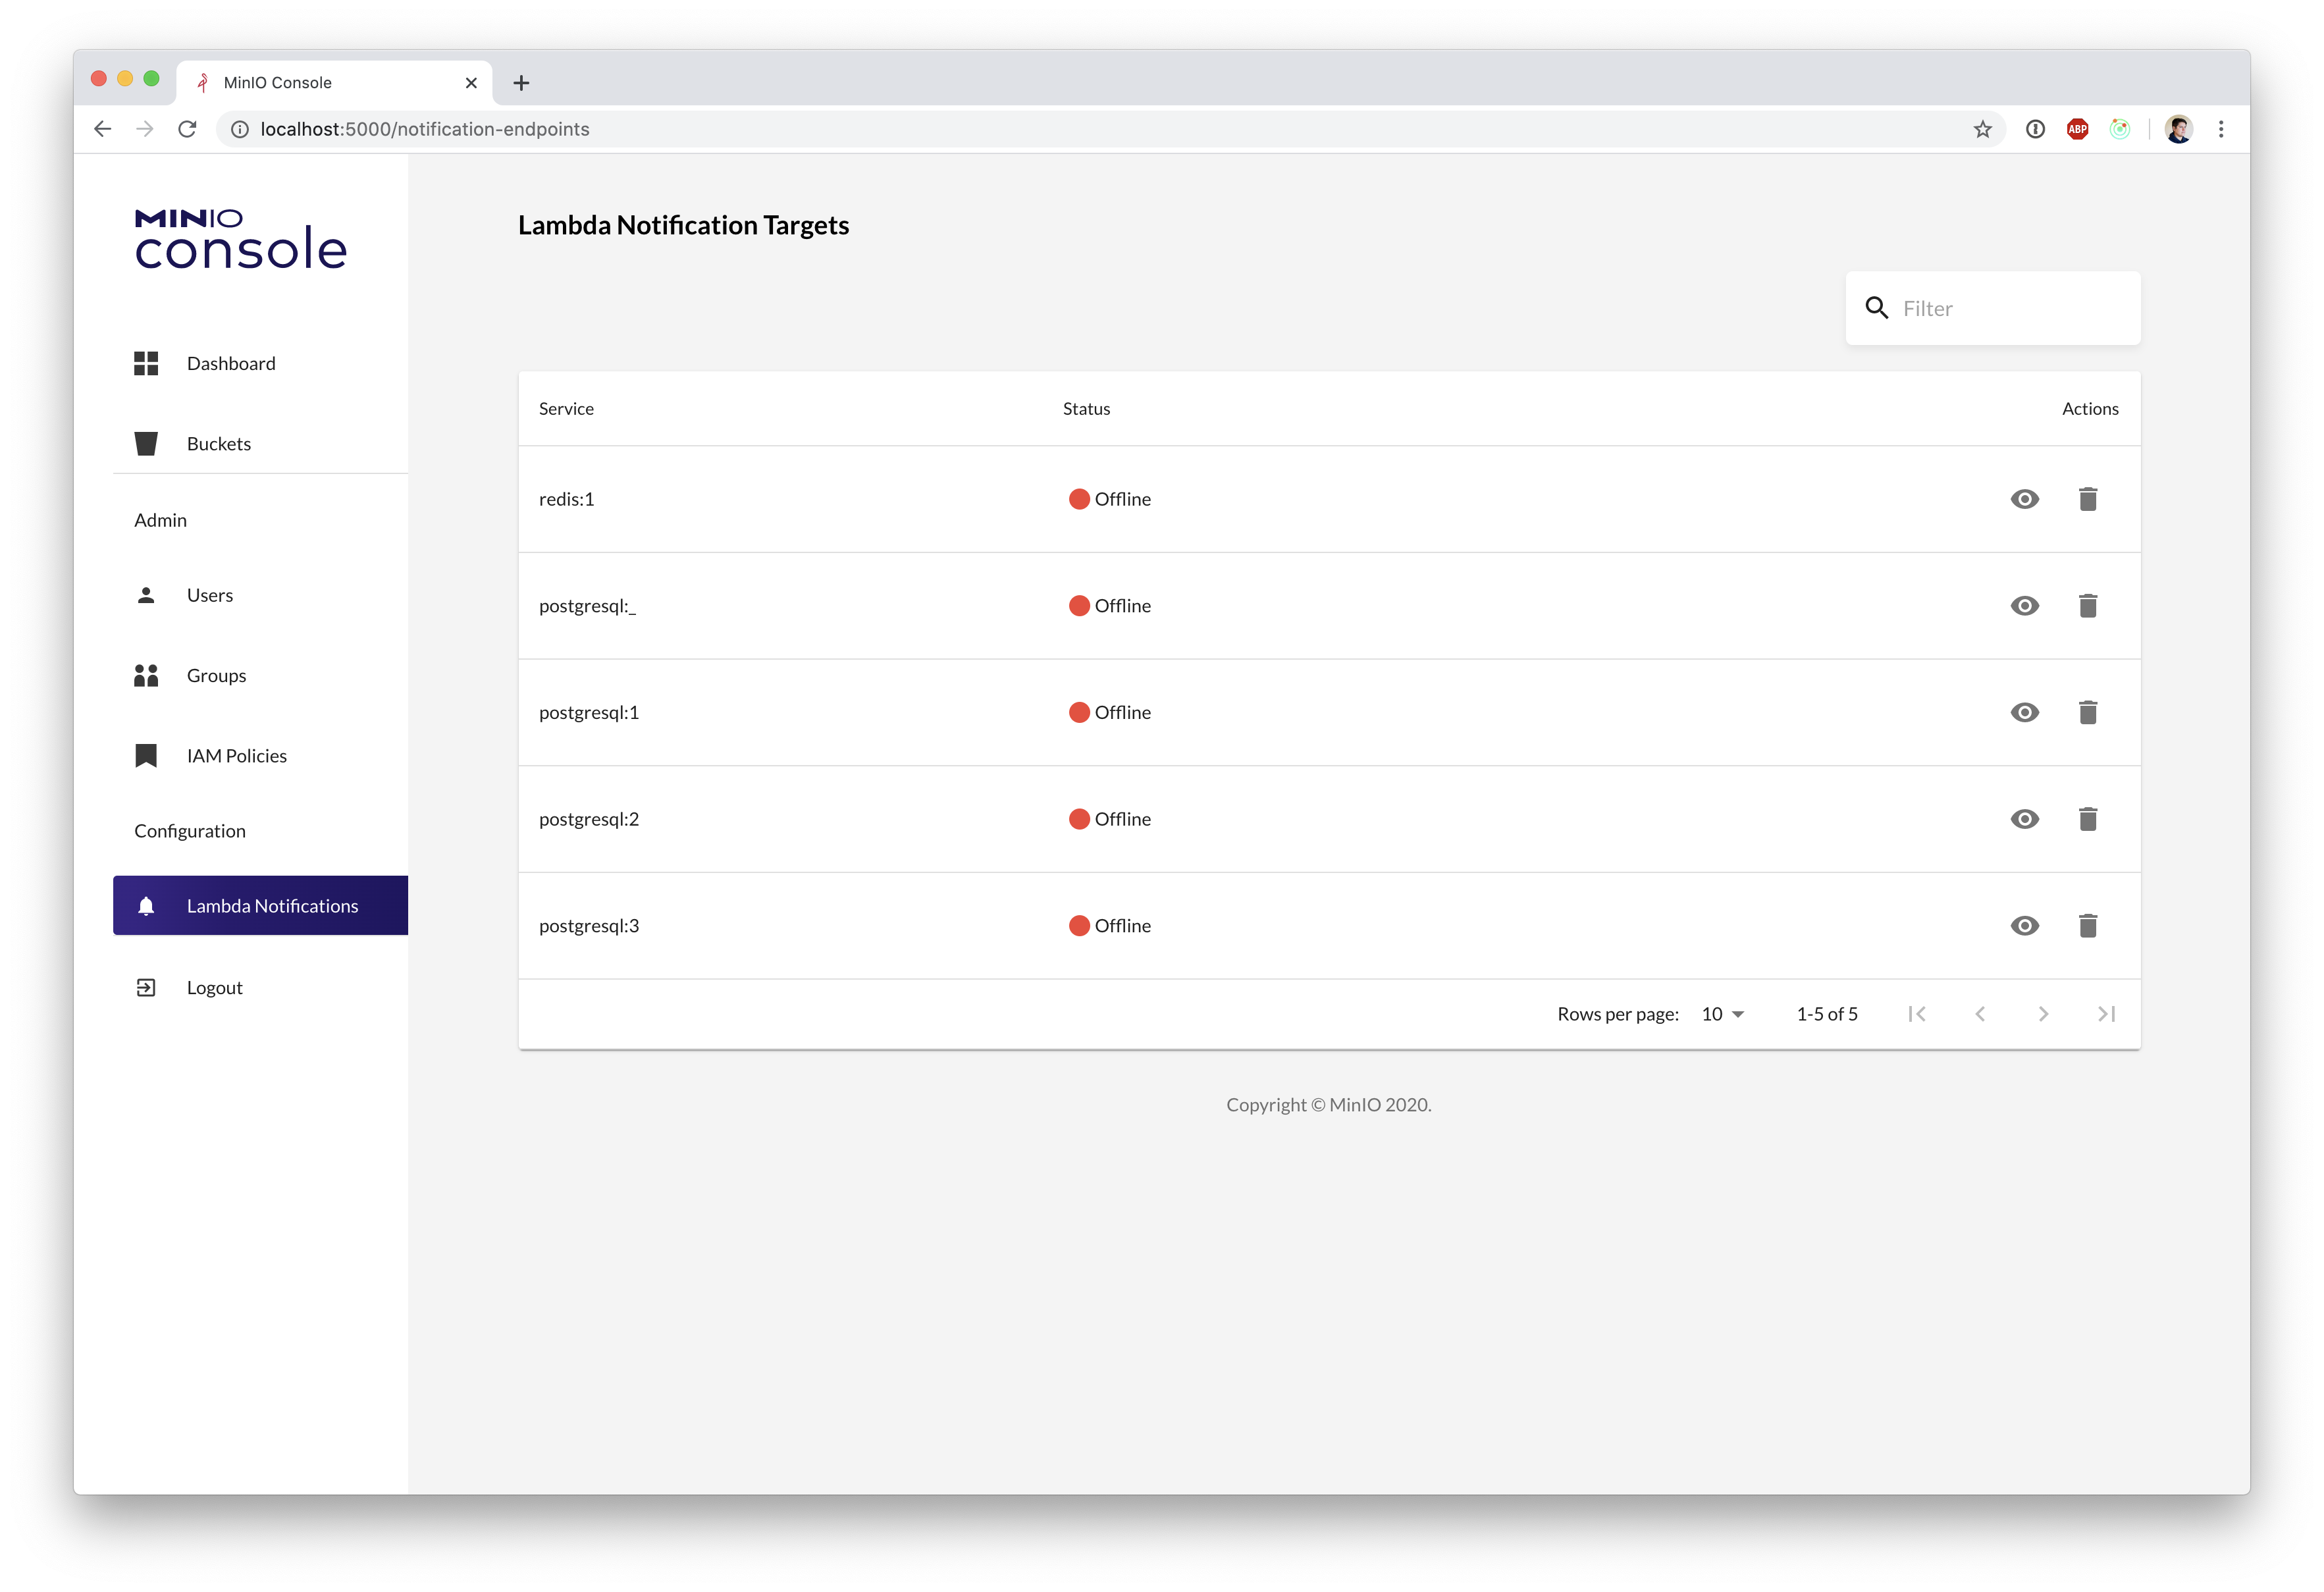The image size is (2324, 1592).
Task: Open the ABP adblock extension
Action: click(2077, 129)
